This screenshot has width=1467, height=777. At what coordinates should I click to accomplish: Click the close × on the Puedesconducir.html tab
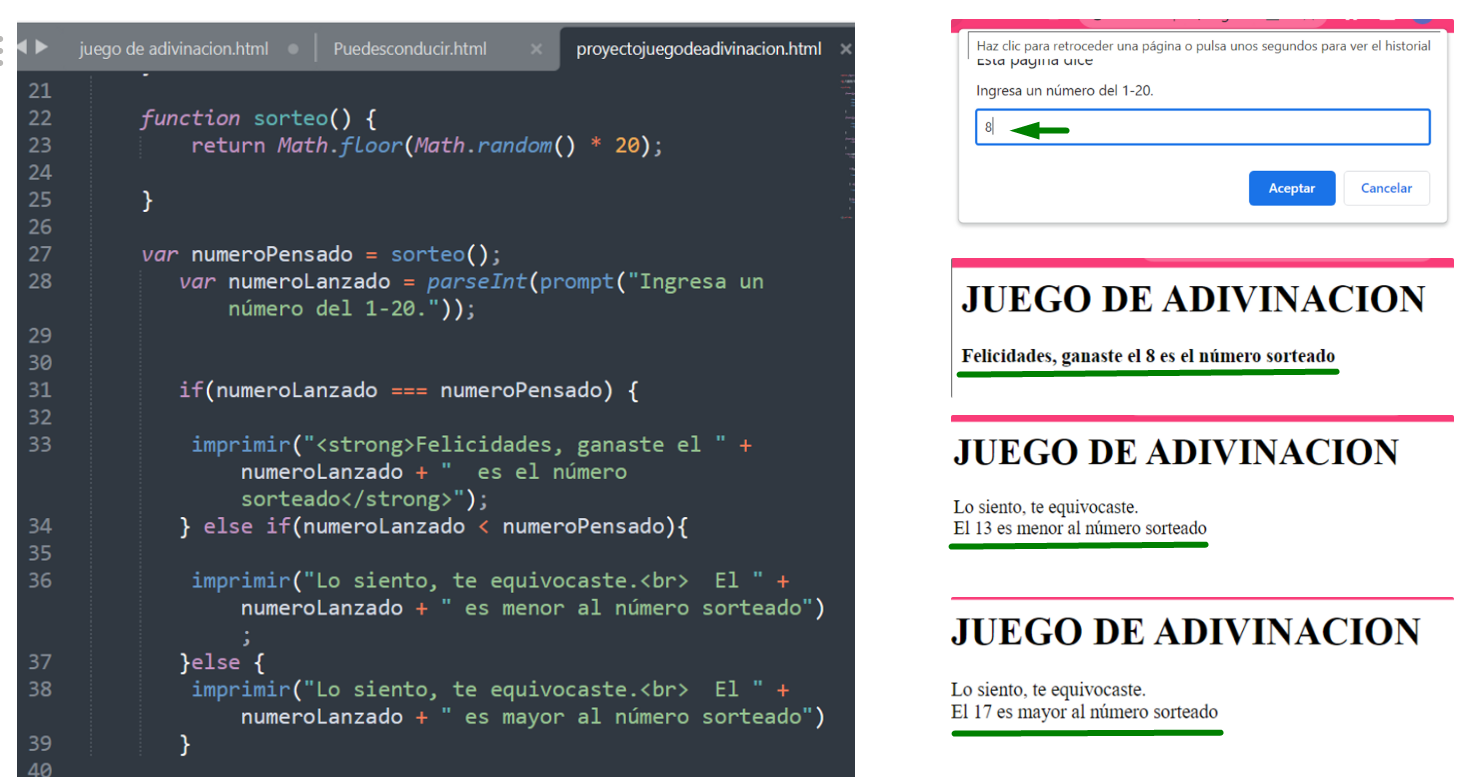point(536,48)
